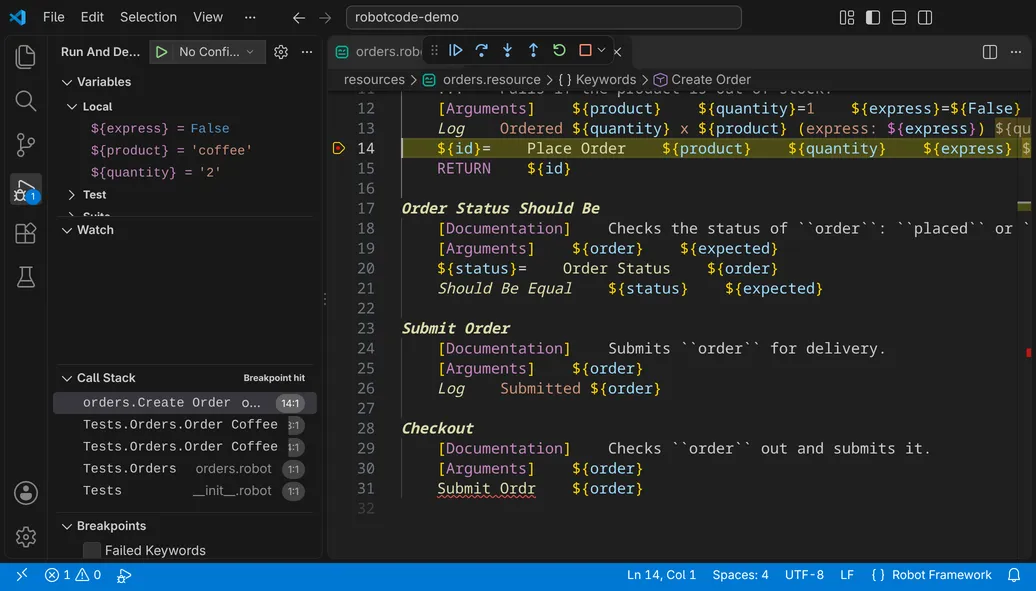Restart the debug session
Viewport: 1036px width, 591px height.
click(559, 50)
